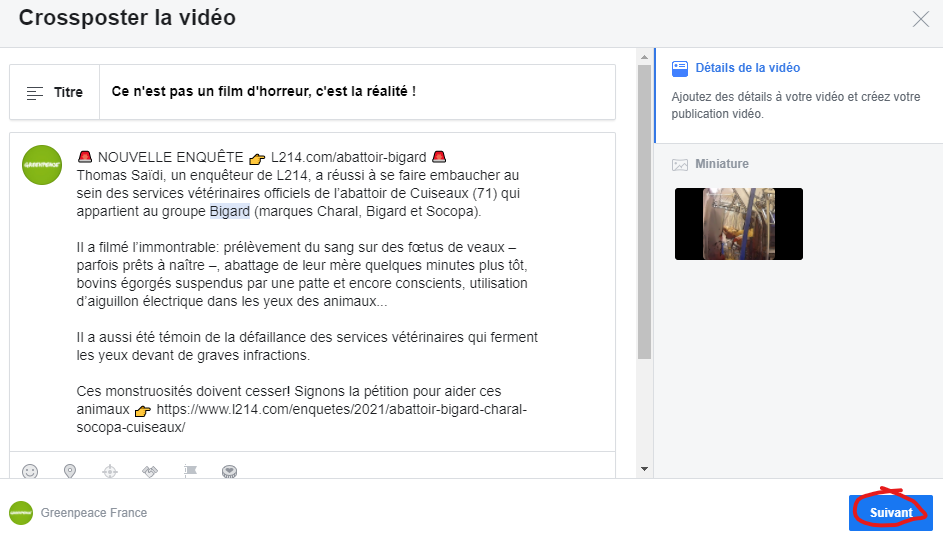The image size is (943, 538).
Task: Click the Titre lines icon
Action: point(35,93)
